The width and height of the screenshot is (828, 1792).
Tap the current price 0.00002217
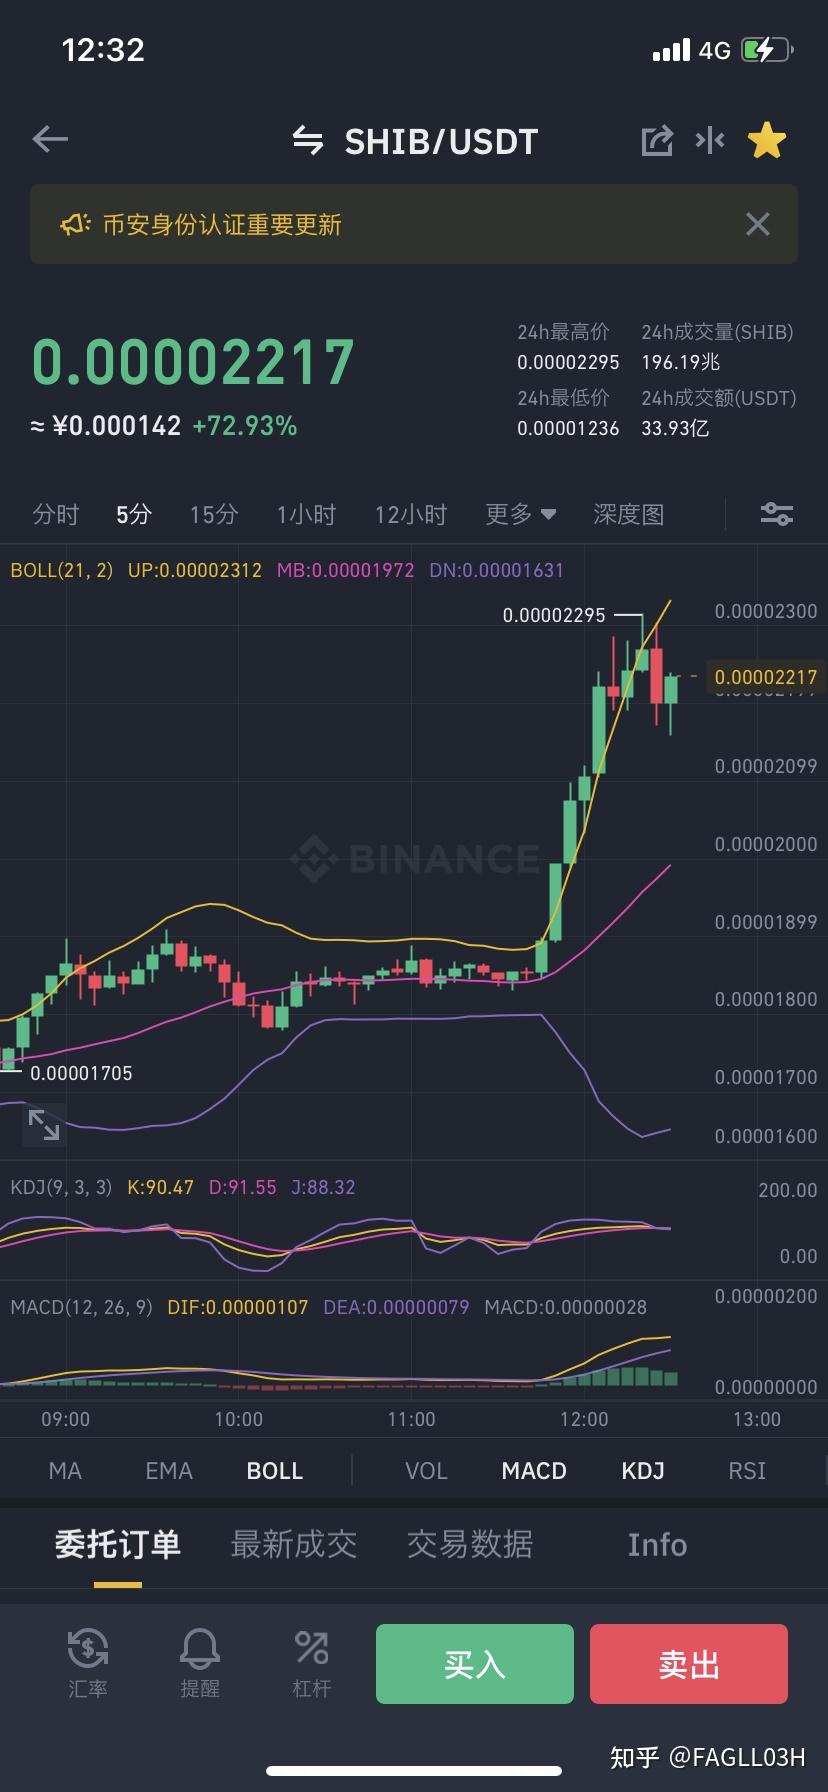(x=194, y=361)
